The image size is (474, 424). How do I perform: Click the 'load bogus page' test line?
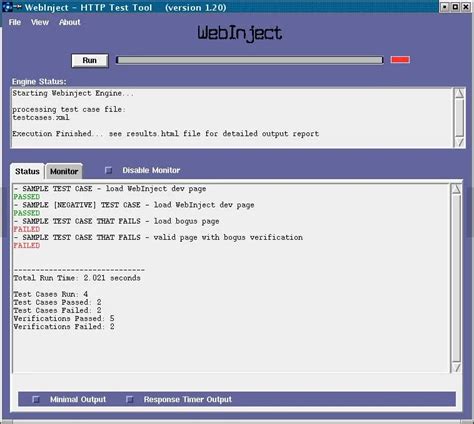116,221
